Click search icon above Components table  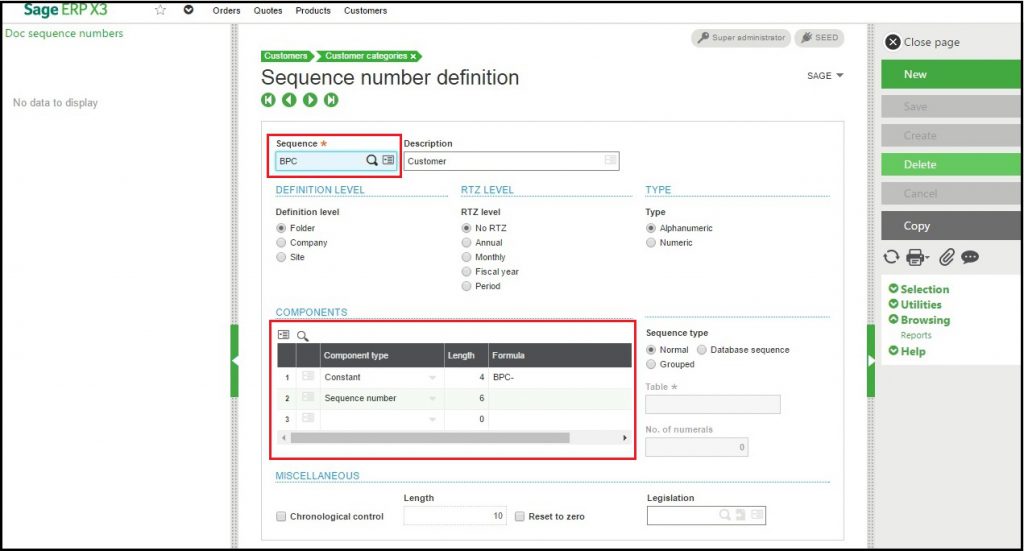click(x=303, y=336)
